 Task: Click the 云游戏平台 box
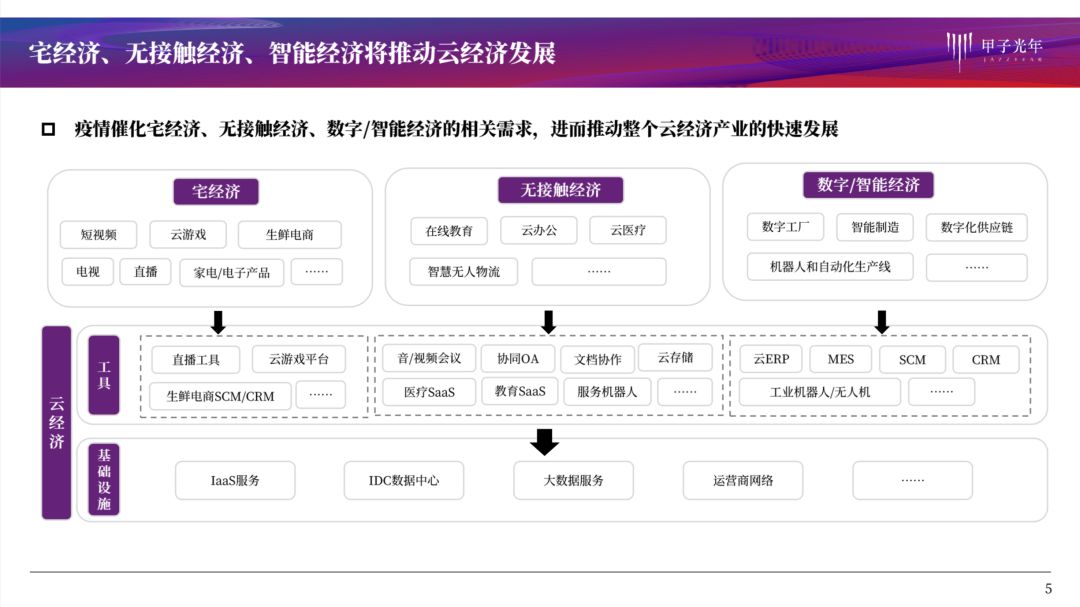(x=299, y=359)
